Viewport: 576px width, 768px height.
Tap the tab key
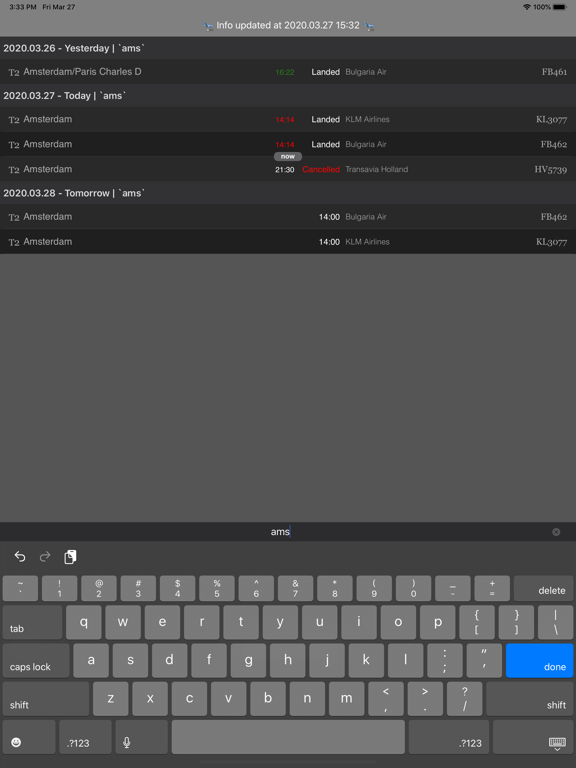pyautogui.click(x=32, y=622)
